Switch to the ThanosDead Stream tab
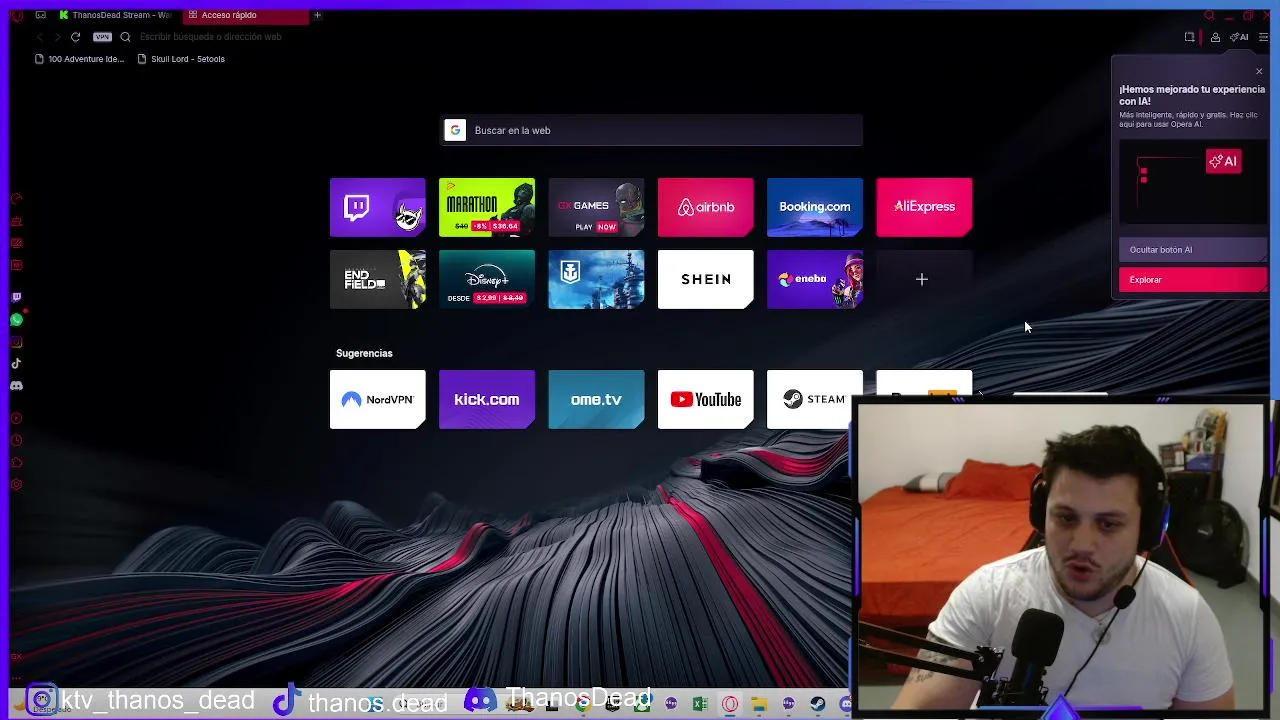1280x720 pixels. click(114, 15)
